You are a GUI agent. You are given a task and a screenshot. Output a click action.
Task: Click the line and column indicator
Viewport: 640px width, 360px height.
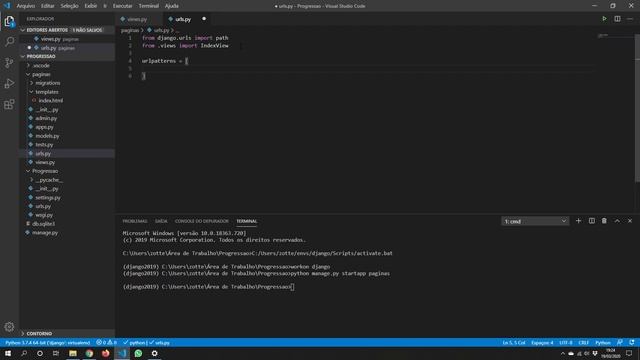pyautogui.click(x=514, y=342)
